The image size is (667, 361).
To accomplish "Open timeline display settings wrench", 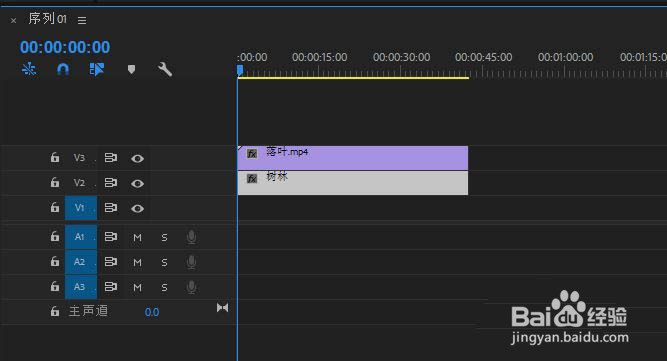I will click(165, 69).
